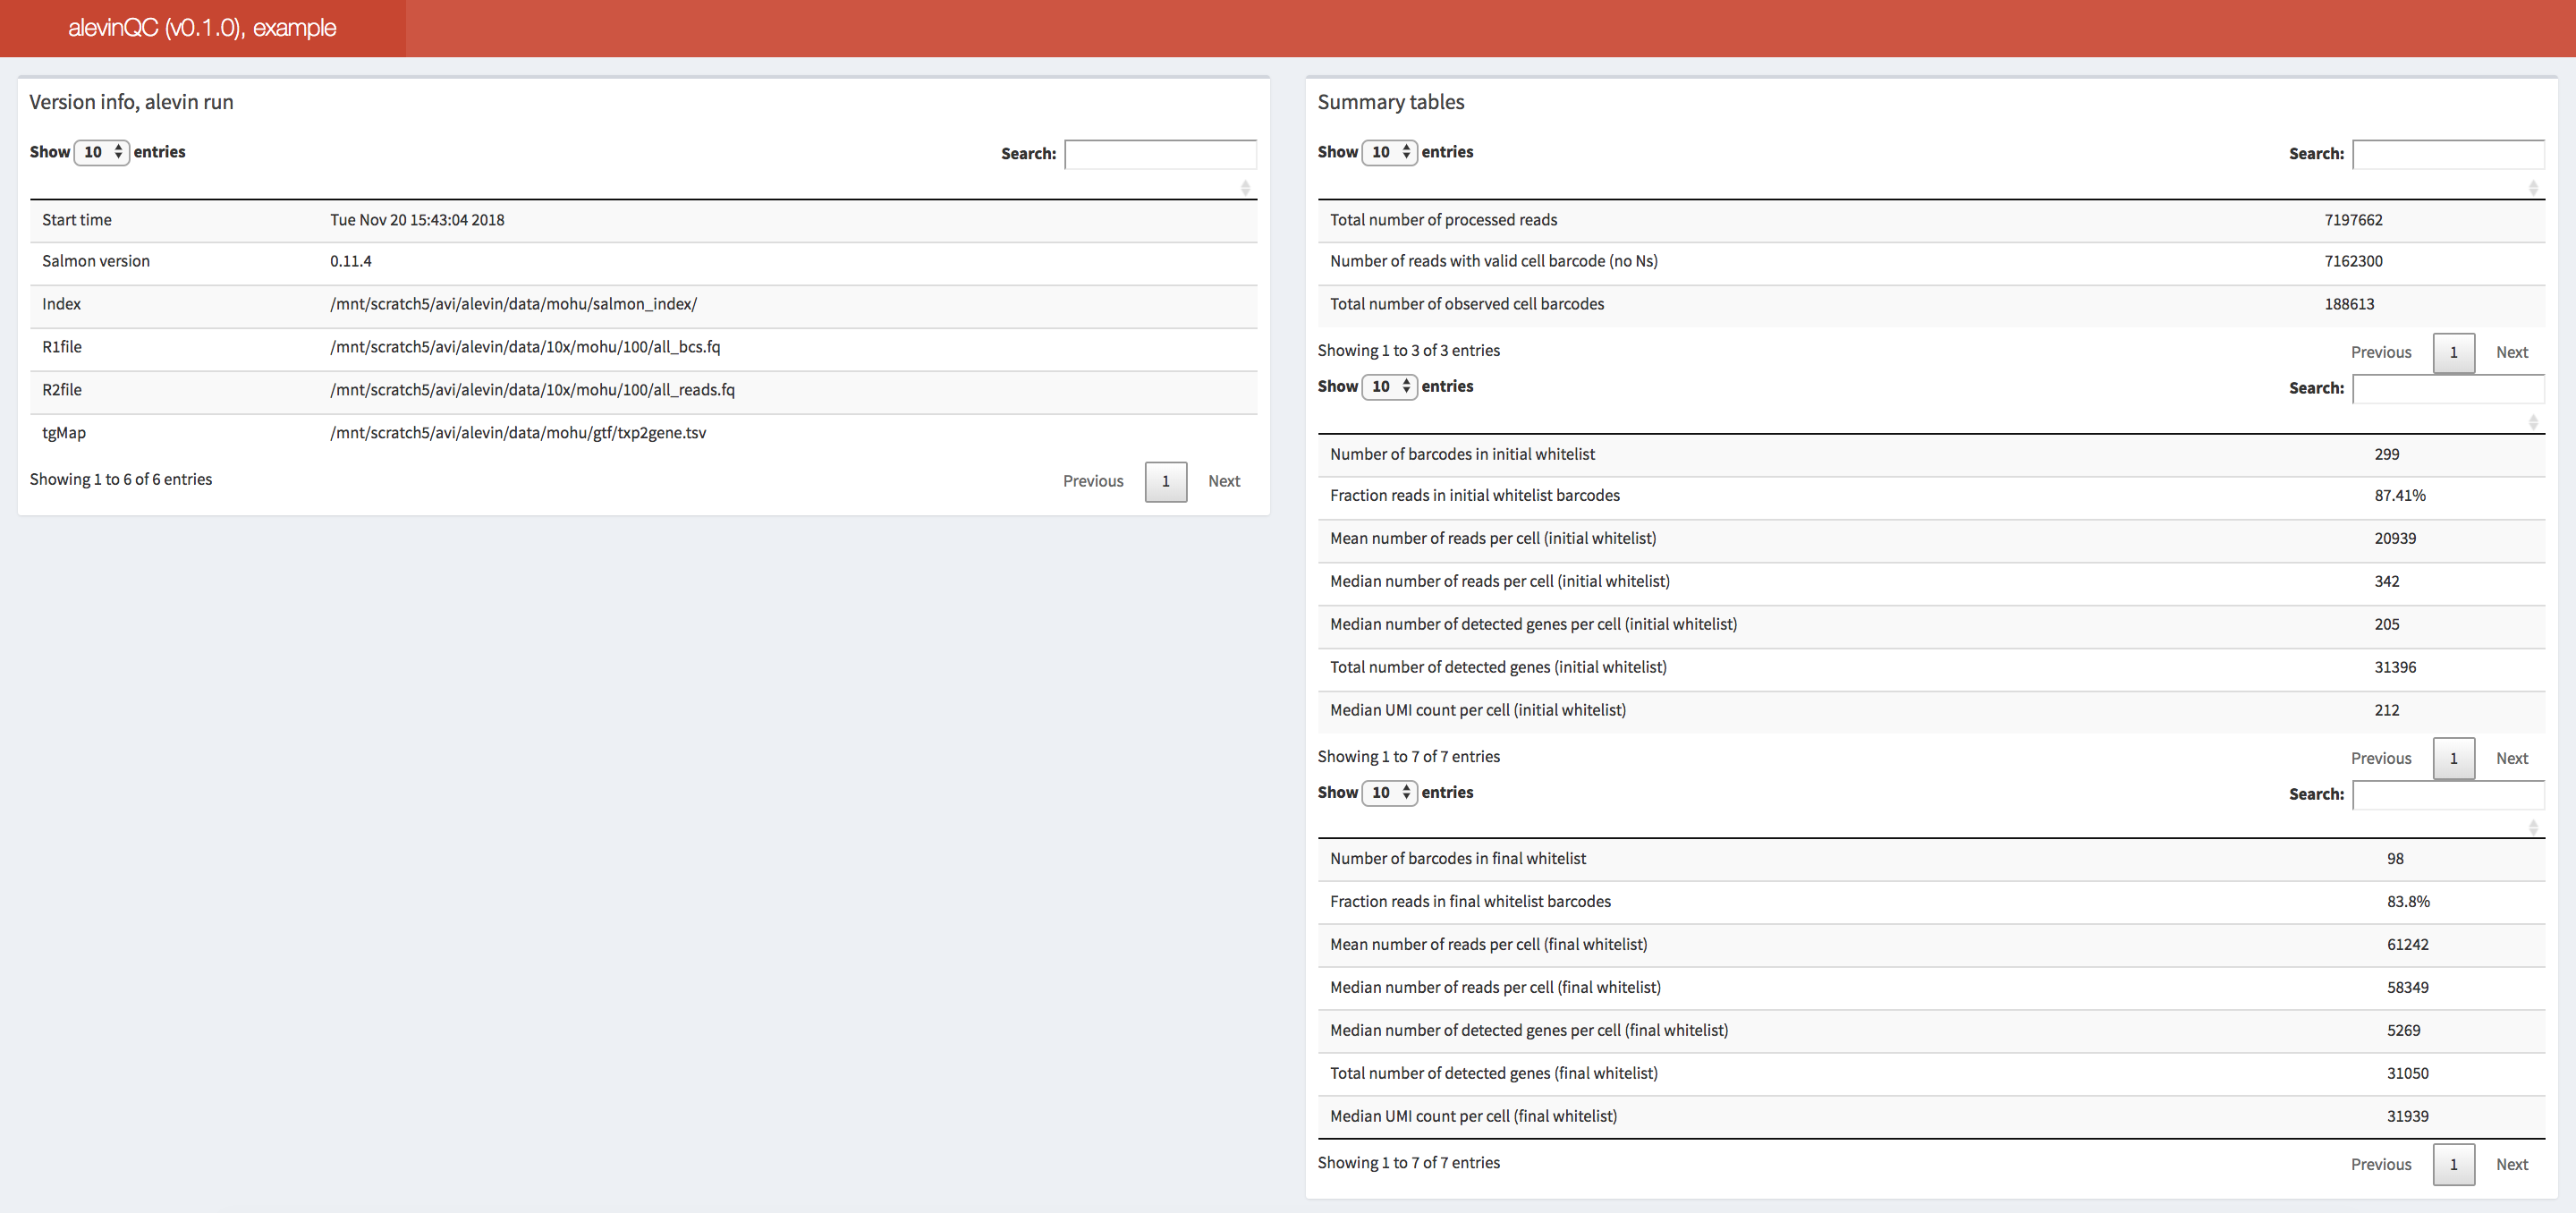Click alevinQC (v0.1.0), example header title
Screen dimensions: 2576x1213
[x=202, y=28]
